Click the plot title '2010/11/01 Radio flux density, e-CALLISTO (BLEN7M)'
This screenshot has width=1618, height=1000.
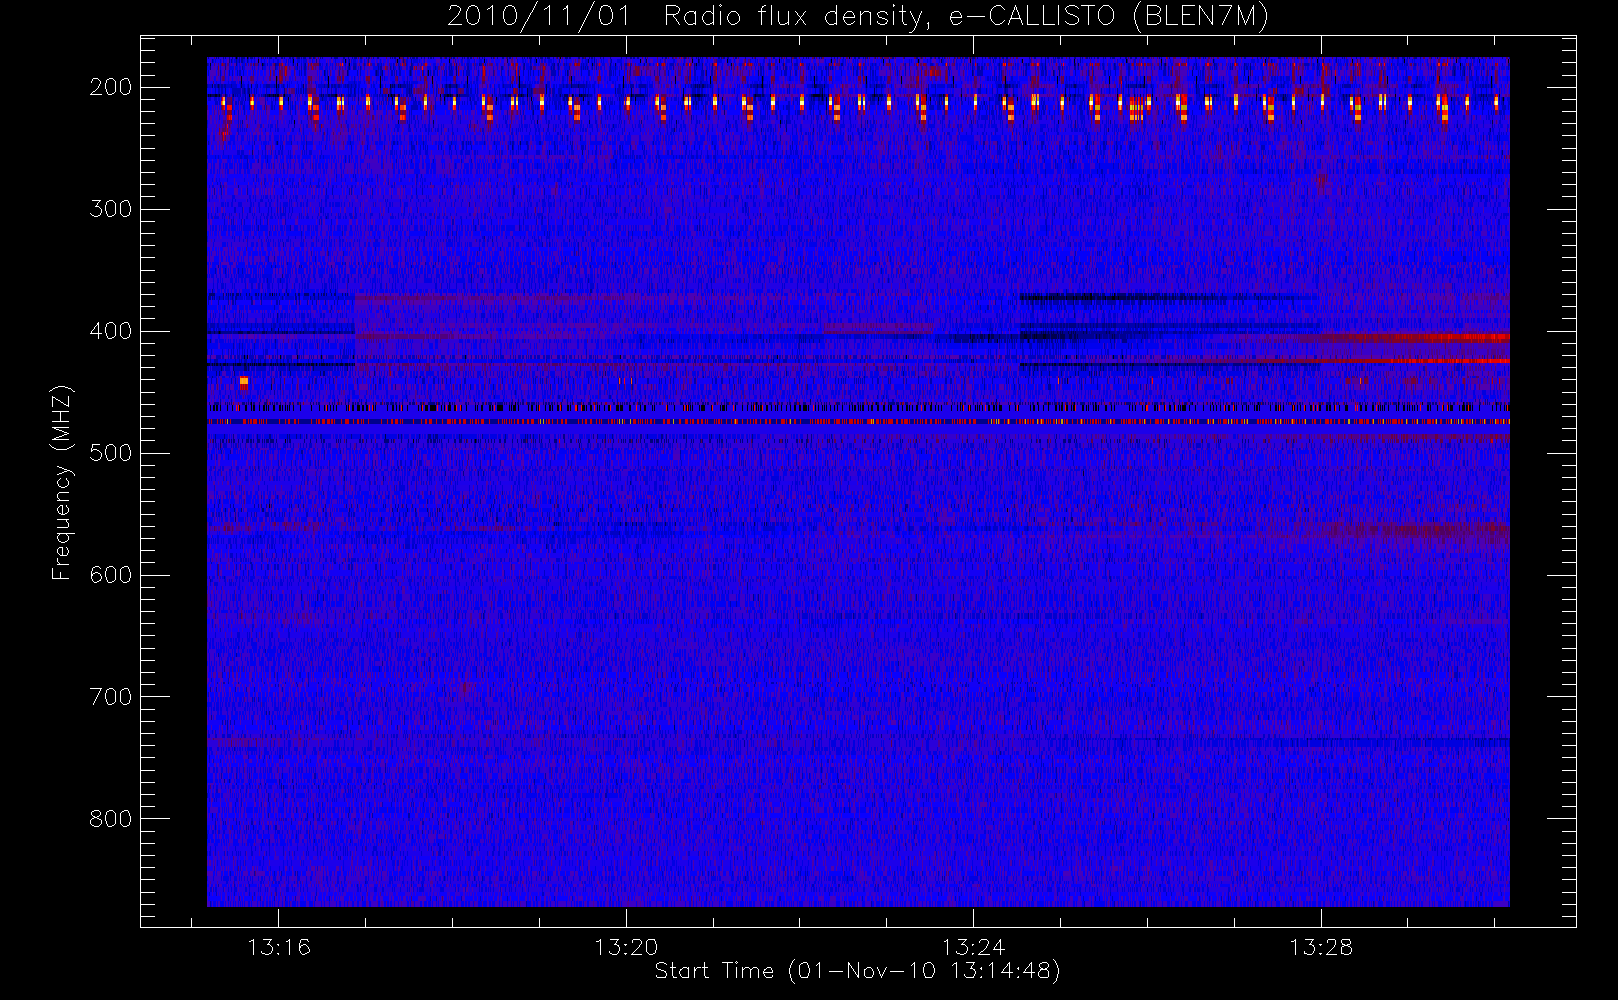pyautogui.click(x=857, y=17)
